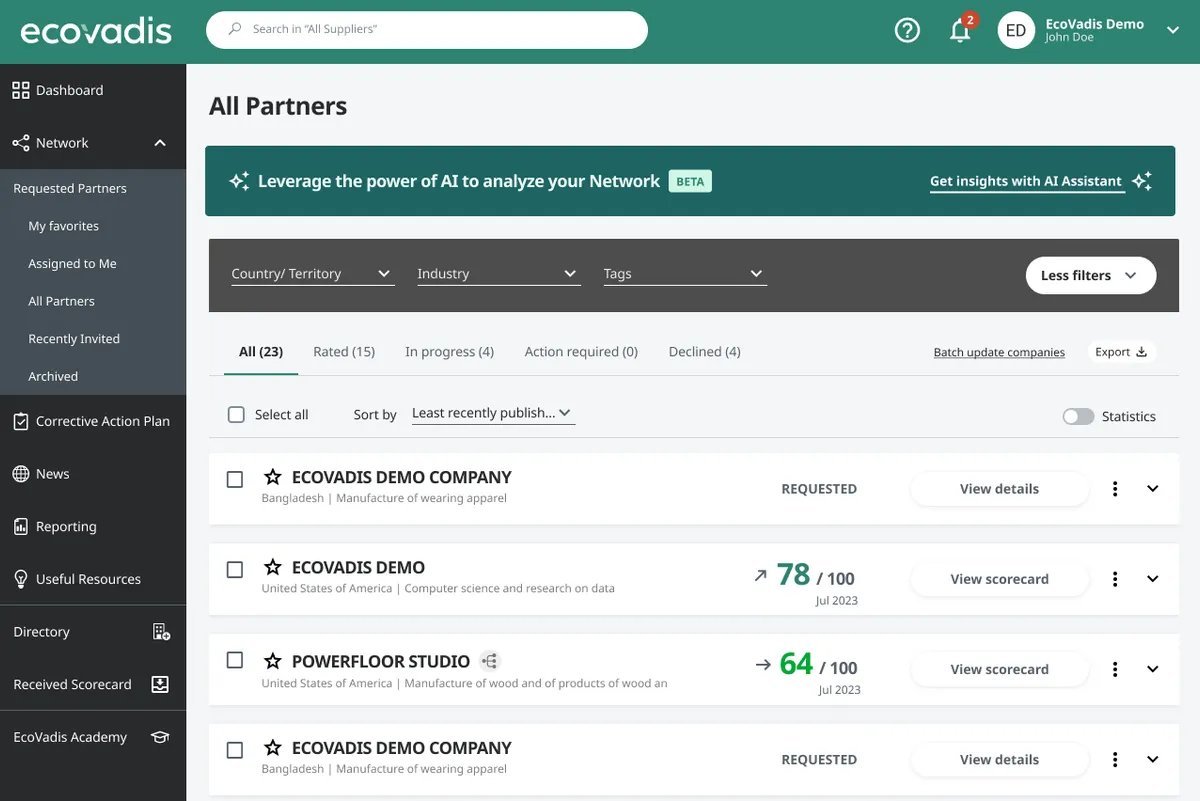
Task: Click the Corrective Action Plan clipboard icon
Action: (21, 421)
